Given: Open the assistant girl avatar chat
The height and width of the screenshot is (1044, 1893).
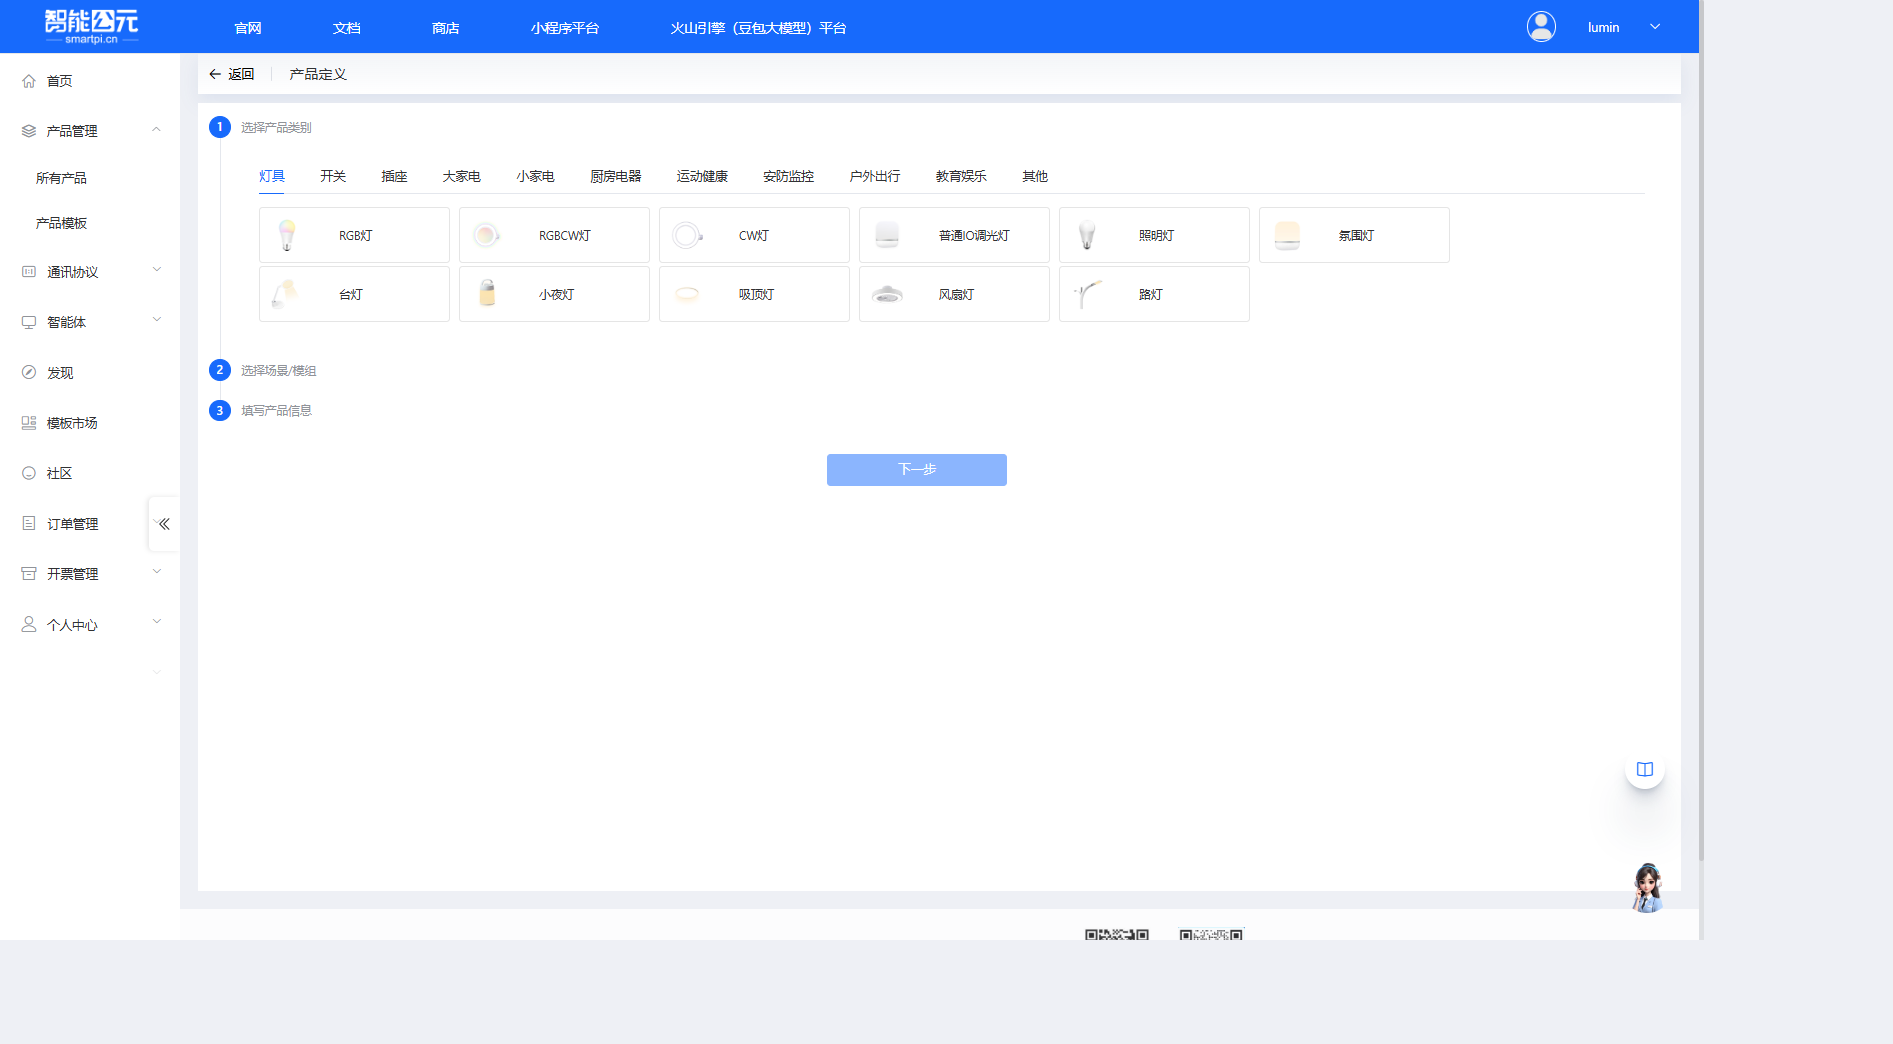Looking at the screenshot, I should 1646,888.
